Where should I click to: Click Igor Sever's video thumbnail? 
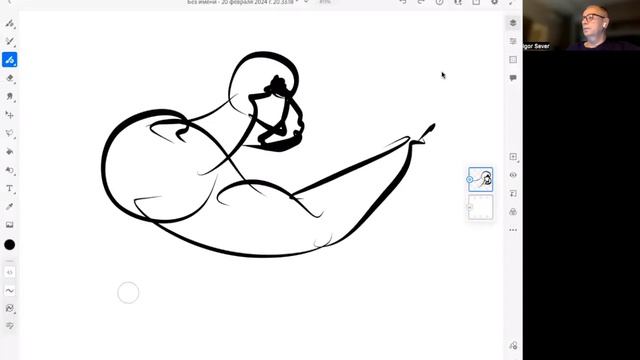[581, 25]
